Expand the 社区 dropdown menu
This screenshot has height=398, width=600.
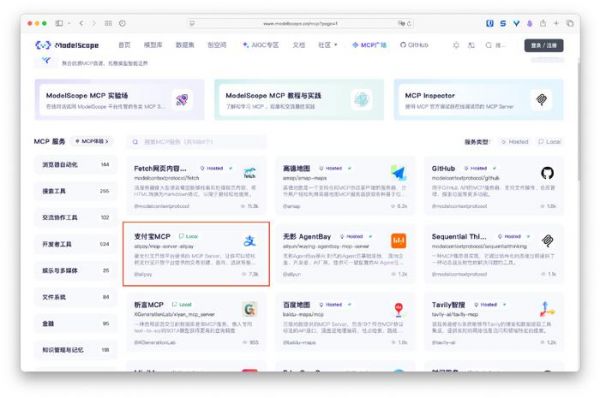(x=328, y=45)
